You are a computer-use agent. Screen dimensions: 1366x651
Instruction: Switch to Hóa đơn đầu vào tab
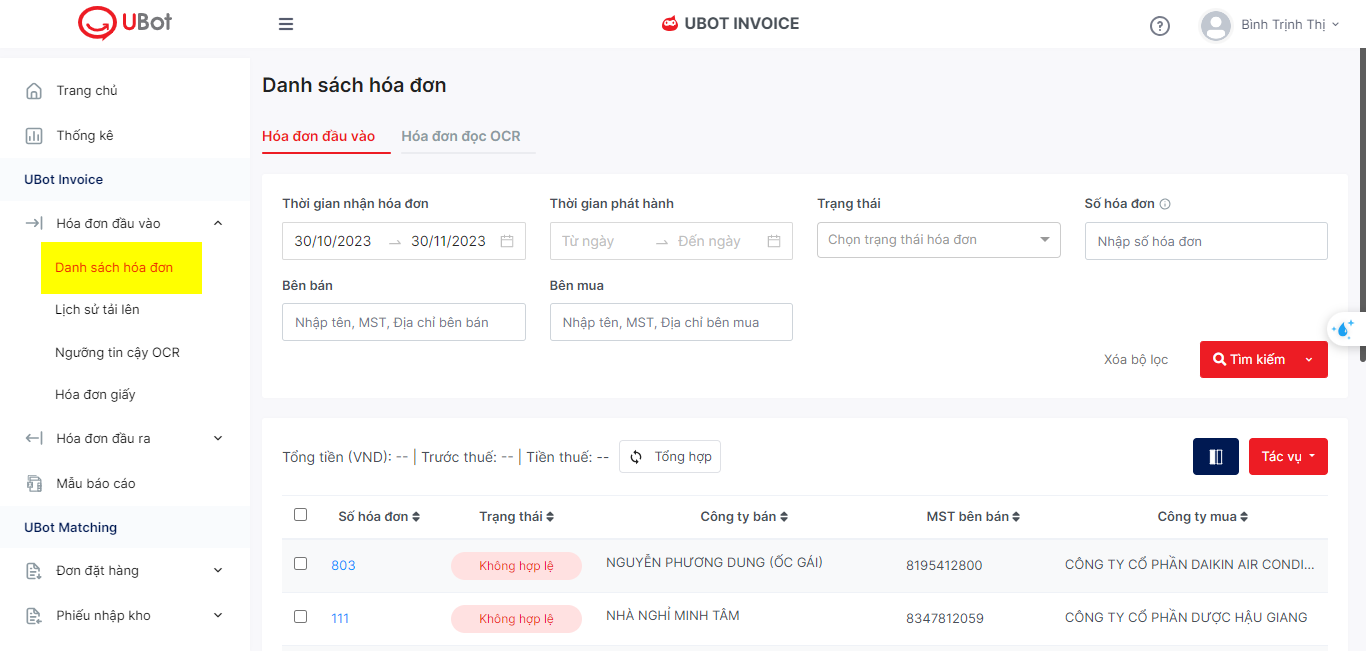(x=319, y=136)
